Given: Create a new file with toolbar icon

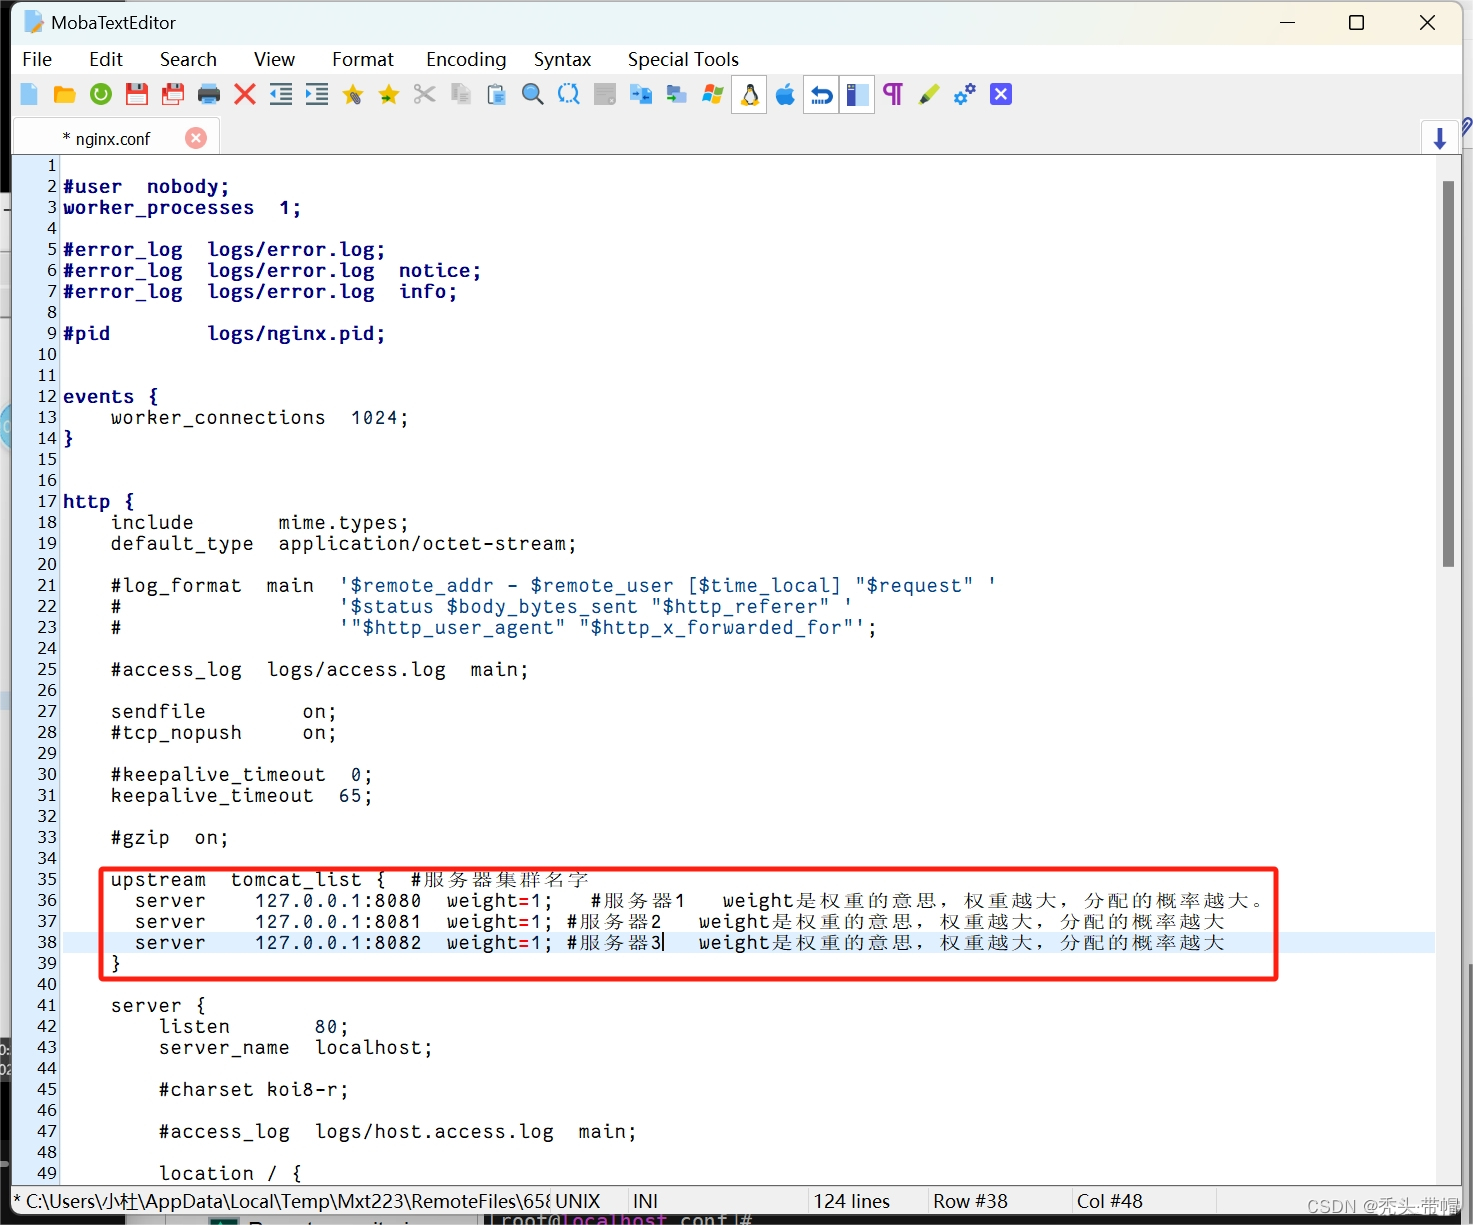Looking at the screenshot, I should (x=29, y=95).
